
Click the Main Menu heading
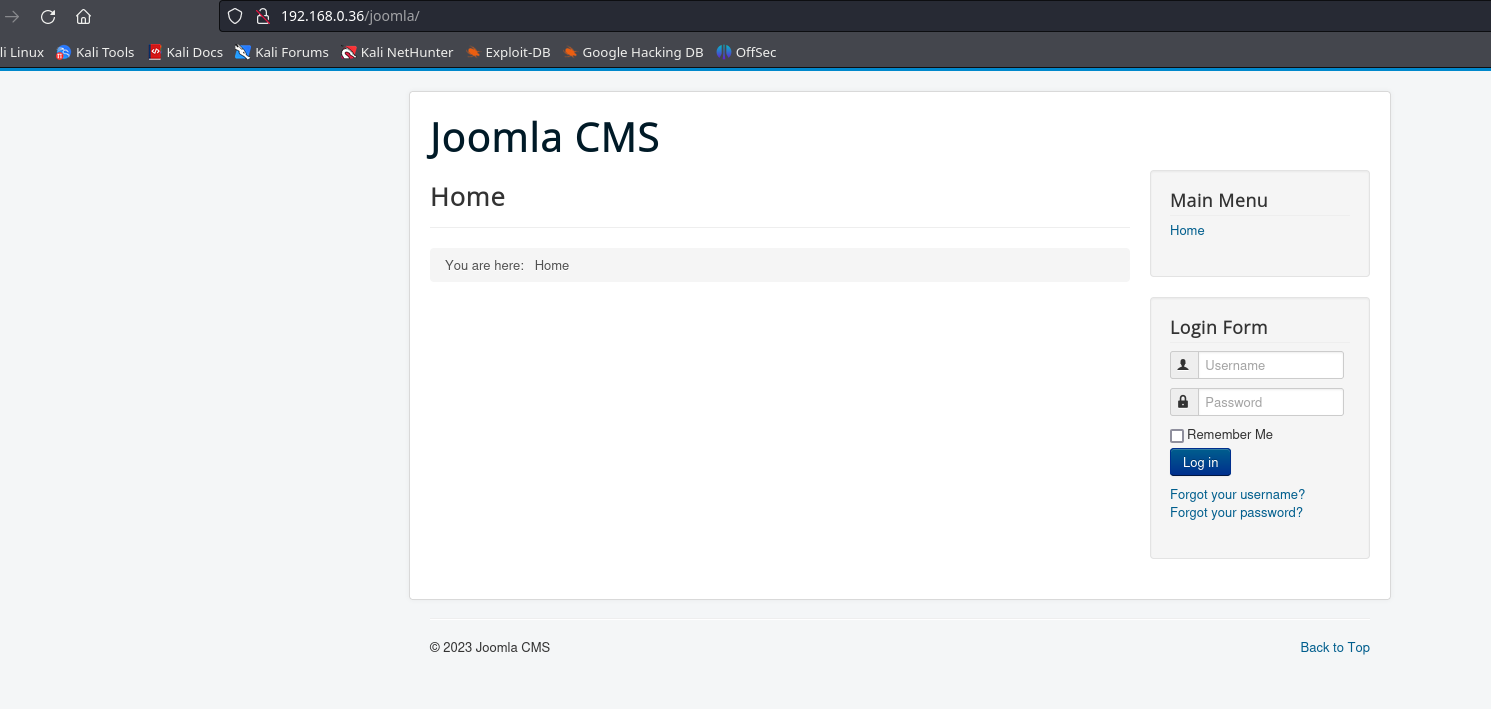click(1219, 200)
